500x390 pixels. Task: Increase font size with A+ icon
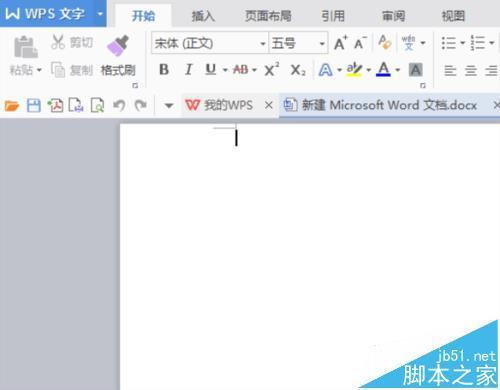[x=340, y=43]
